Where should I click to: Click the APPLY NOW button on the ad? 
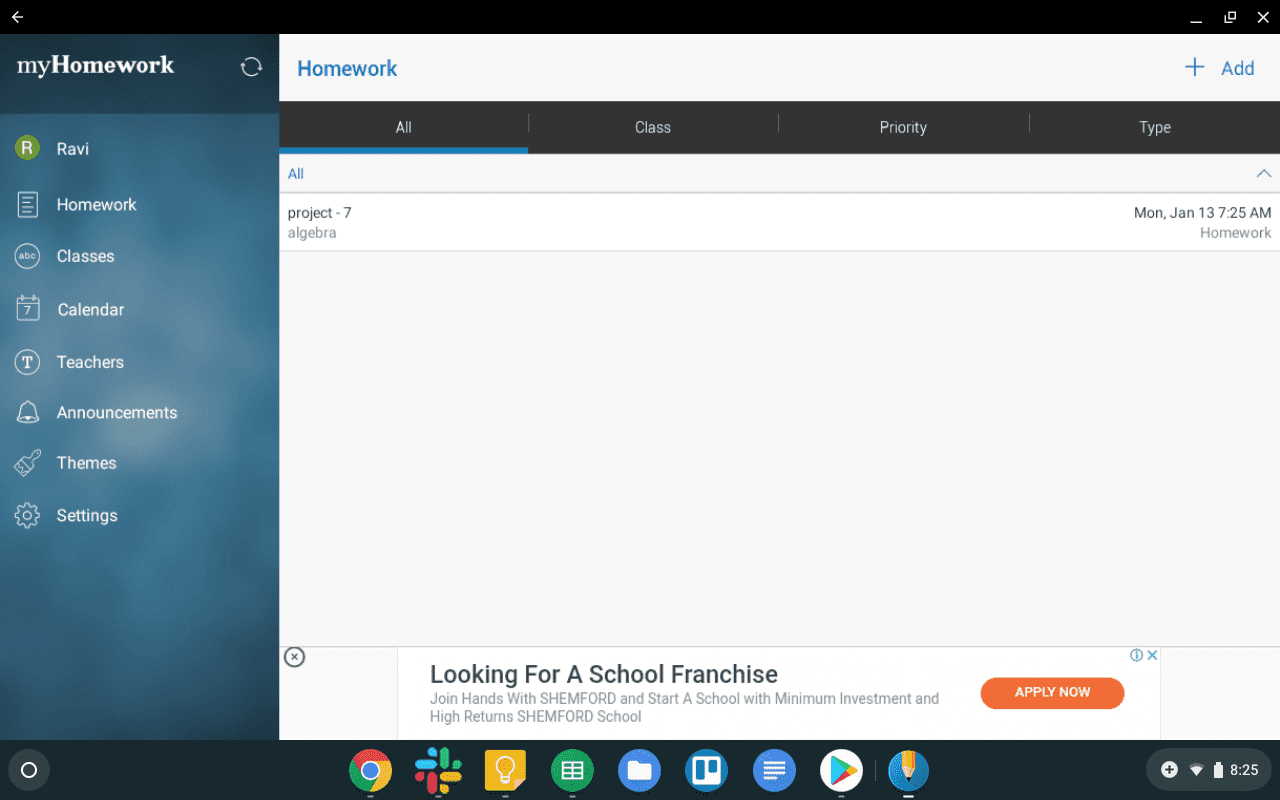click(x=1052, y=692)
